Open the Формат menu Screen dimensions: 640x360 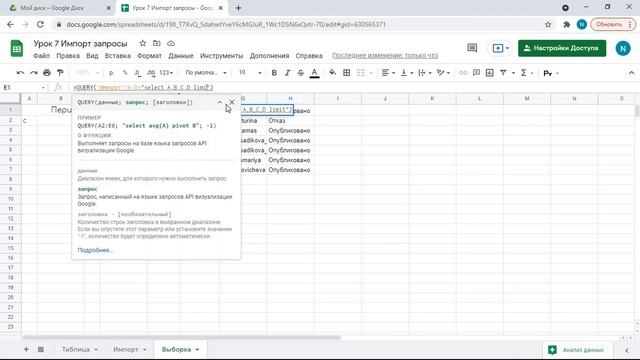coord(149,56)
